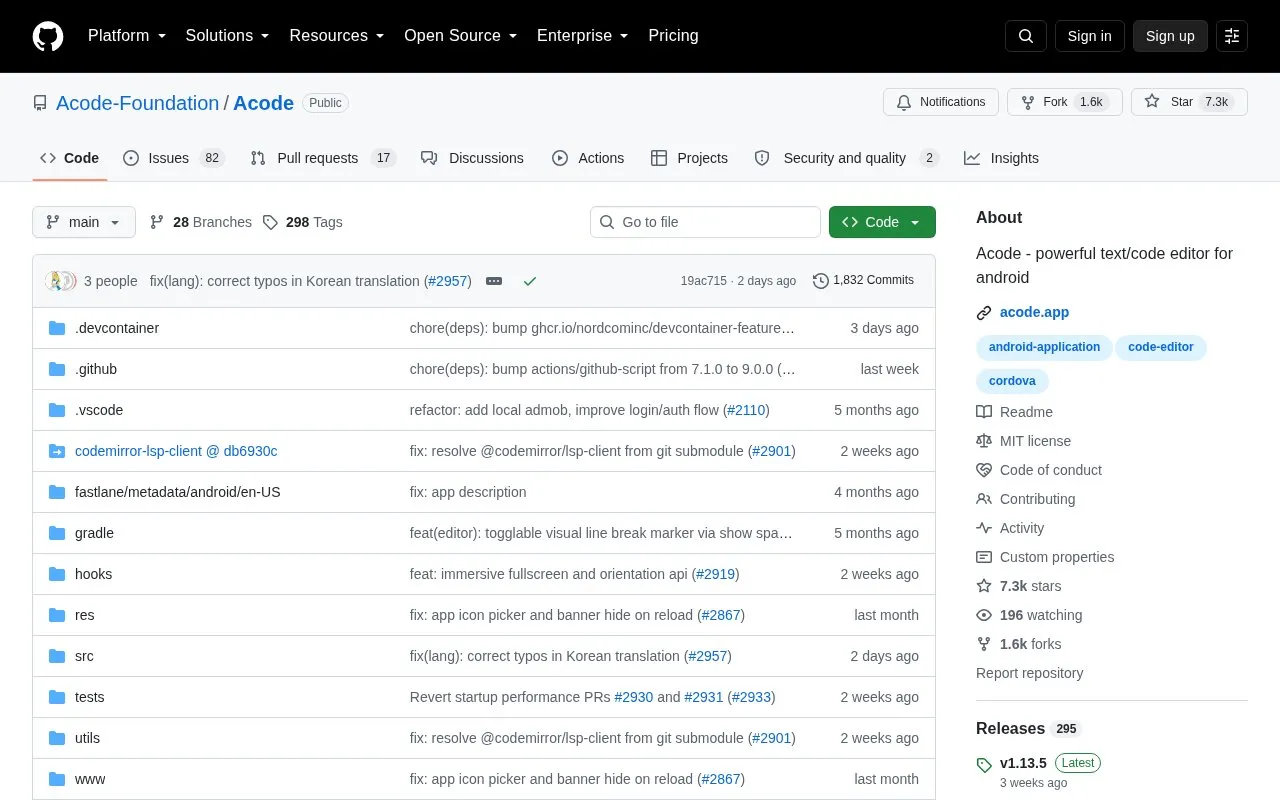Image resolution: width=1280 pixels, height=800 pixels.
Task: Open the 1,832 Commits history
Action: 864,281
